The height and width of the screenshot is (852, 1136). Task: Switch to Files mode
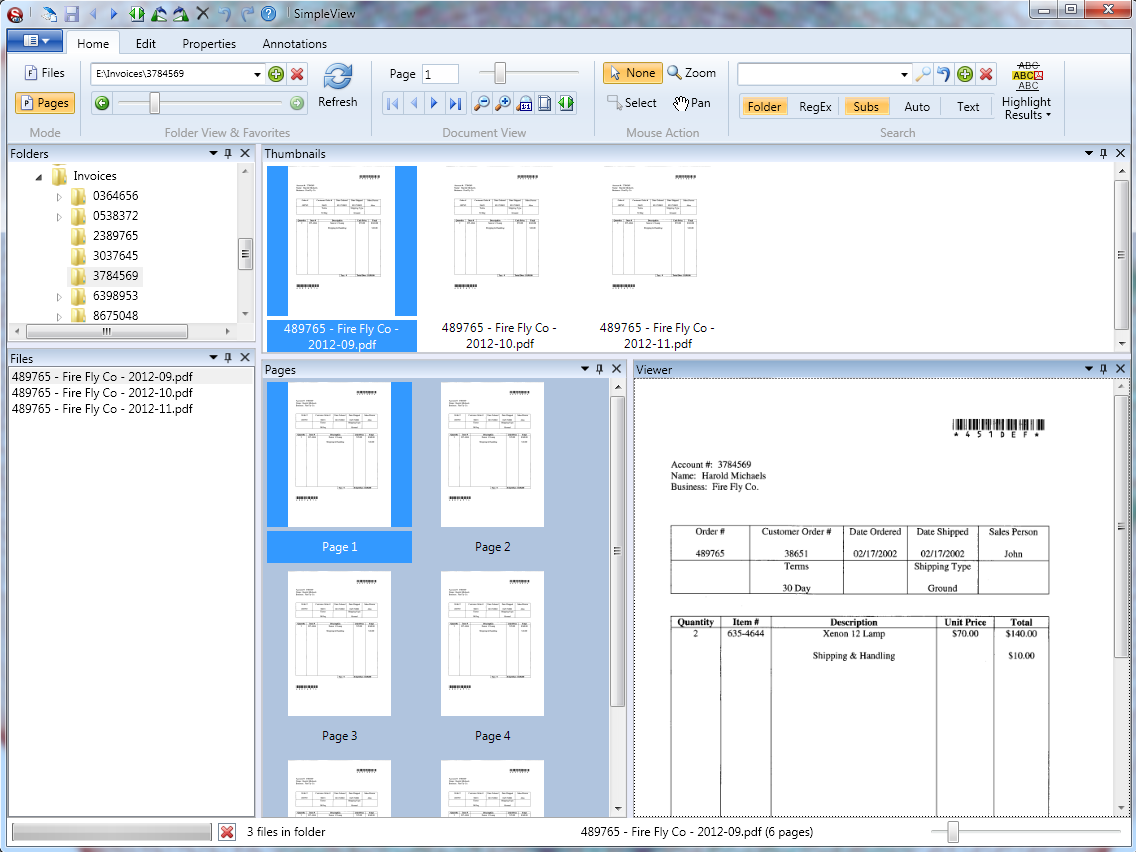(x=45, y=73)
